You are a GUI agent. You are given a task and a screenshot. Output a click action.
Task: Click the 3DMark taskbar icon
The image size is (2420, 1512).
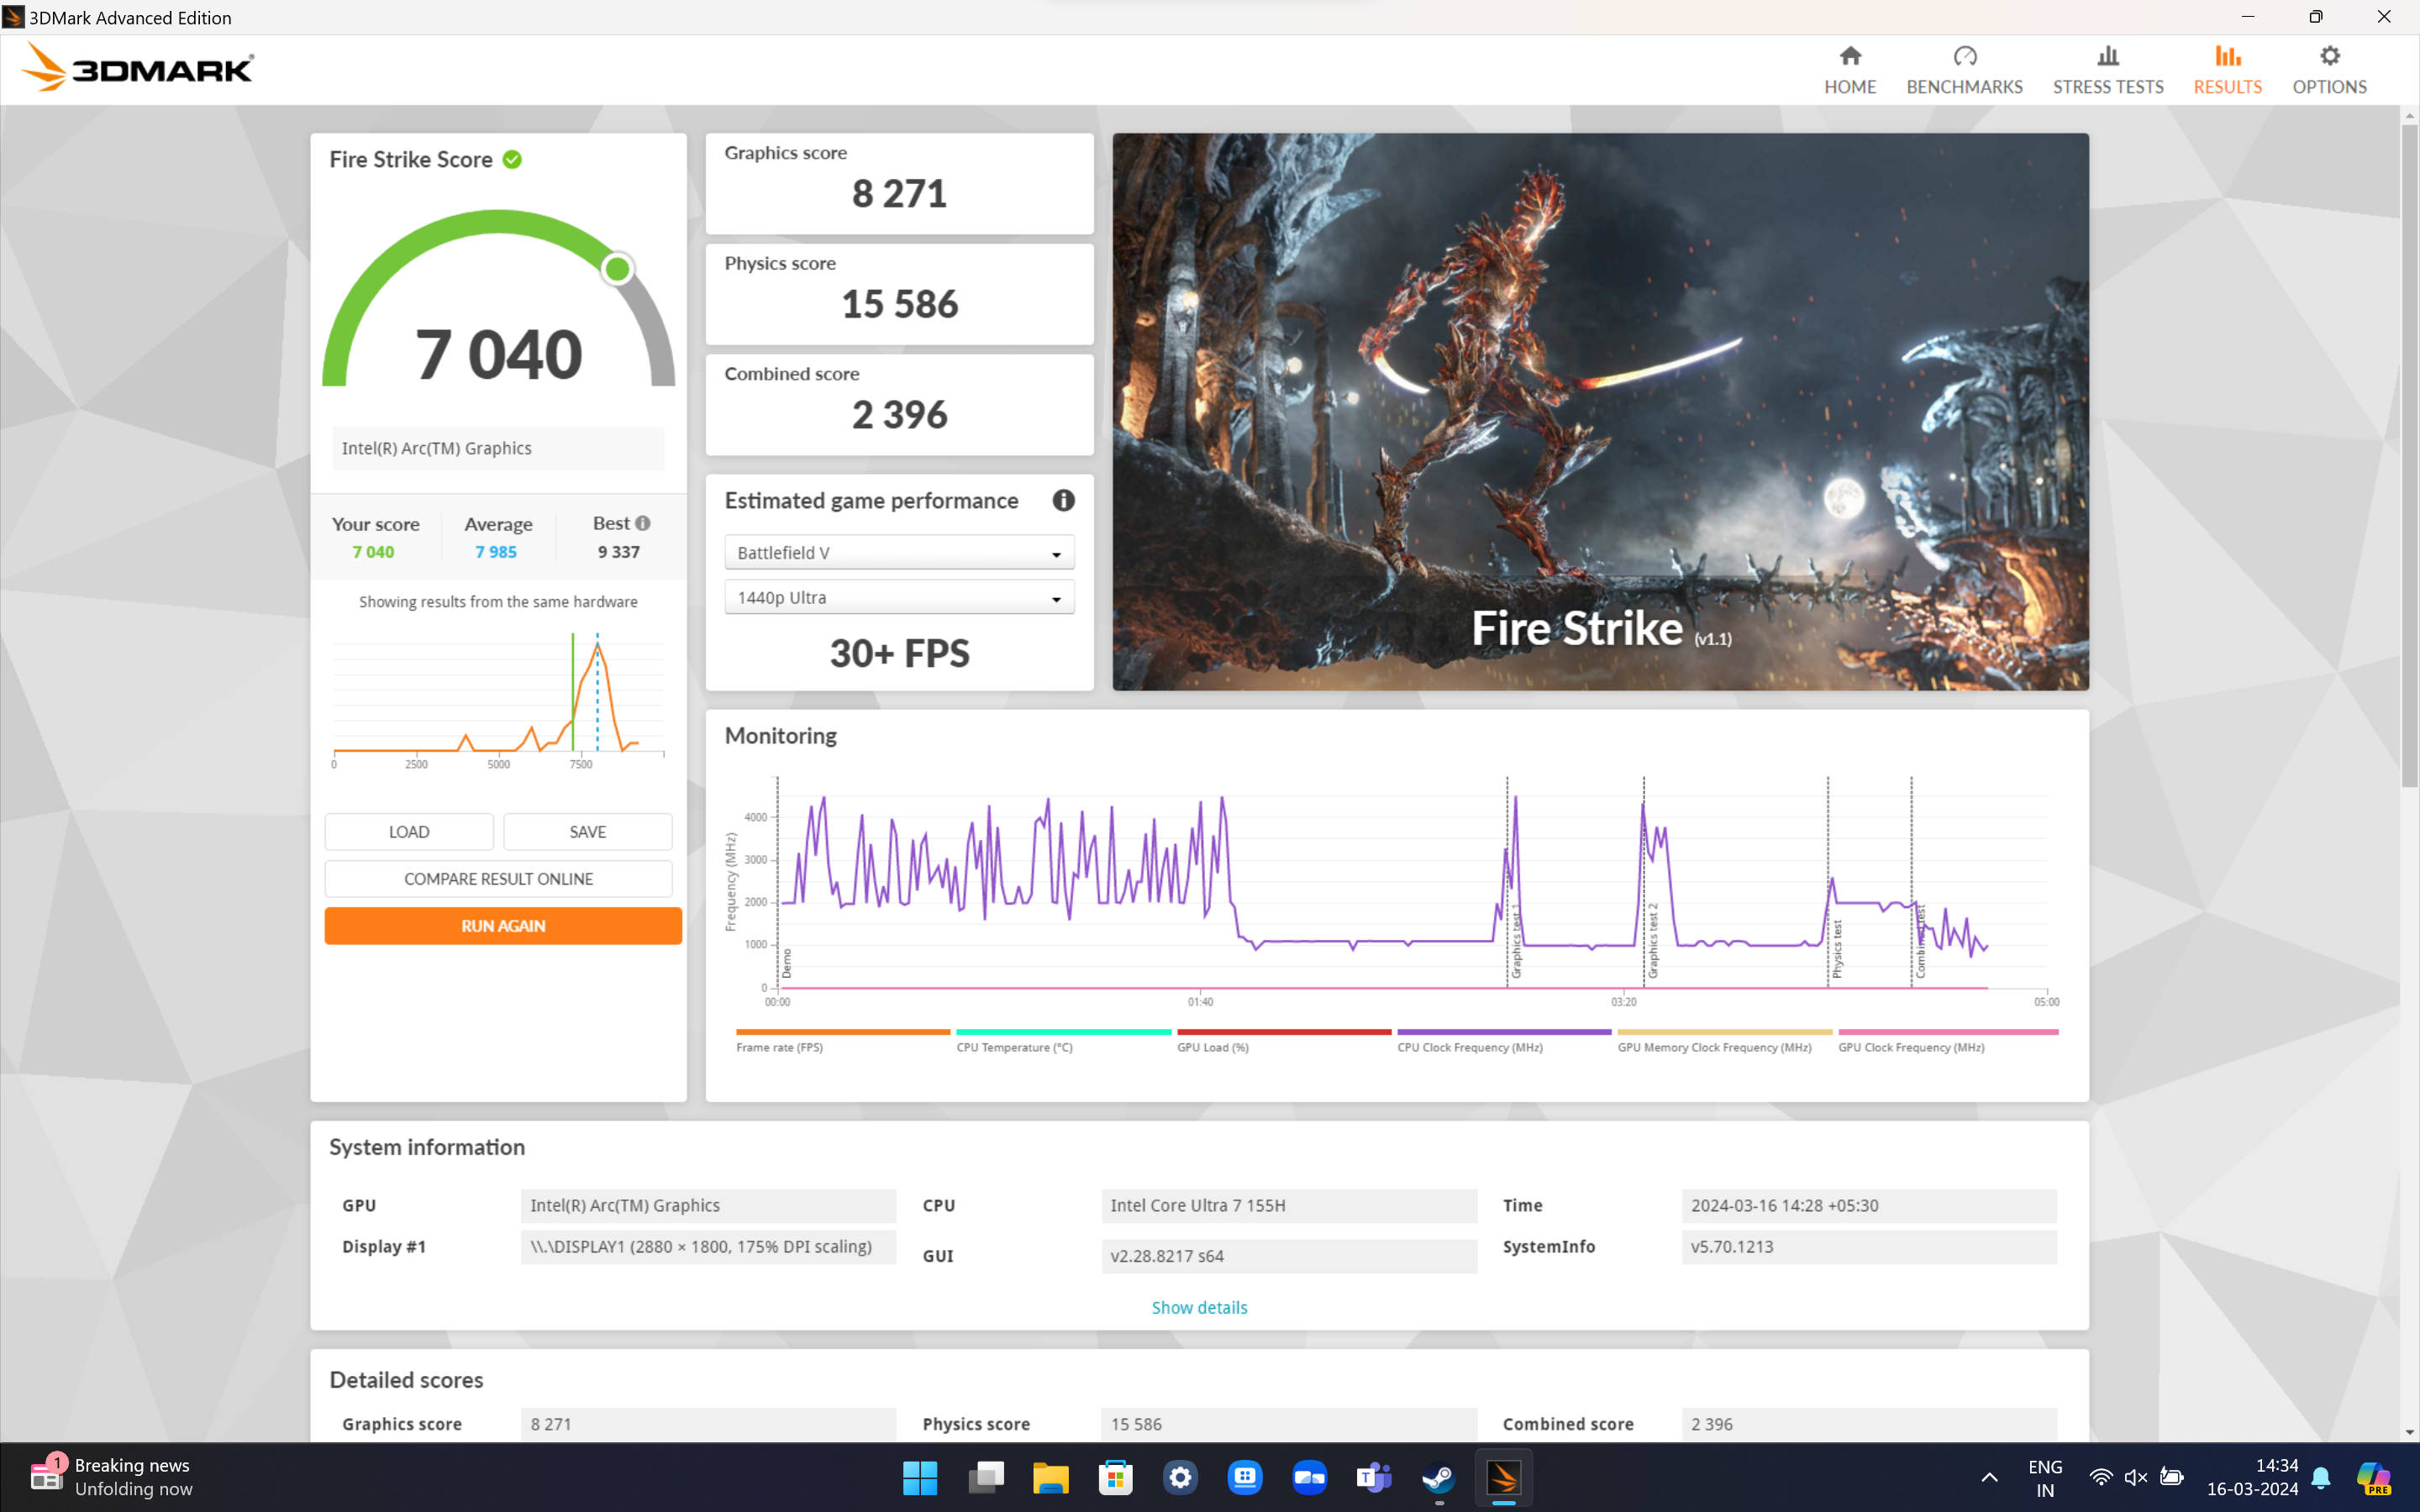tap(1503, 1477)
